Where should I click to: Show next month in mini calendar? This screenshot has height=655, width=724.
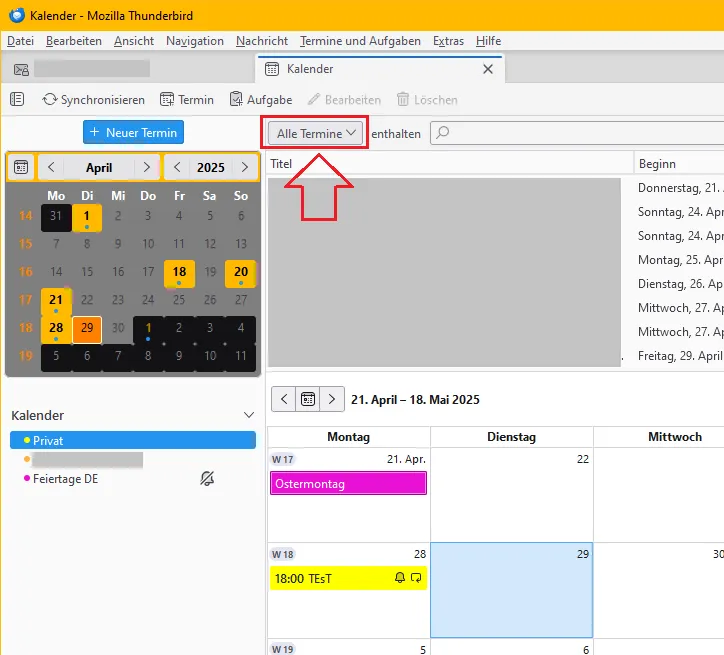[147, 167]
